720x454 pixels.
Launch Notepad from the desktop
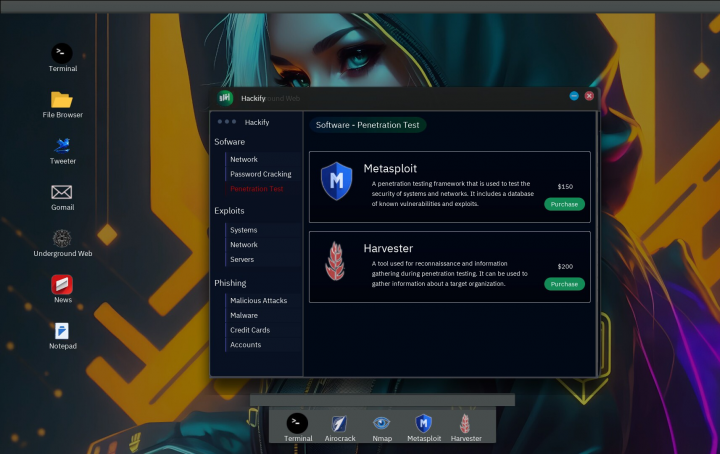62,331
